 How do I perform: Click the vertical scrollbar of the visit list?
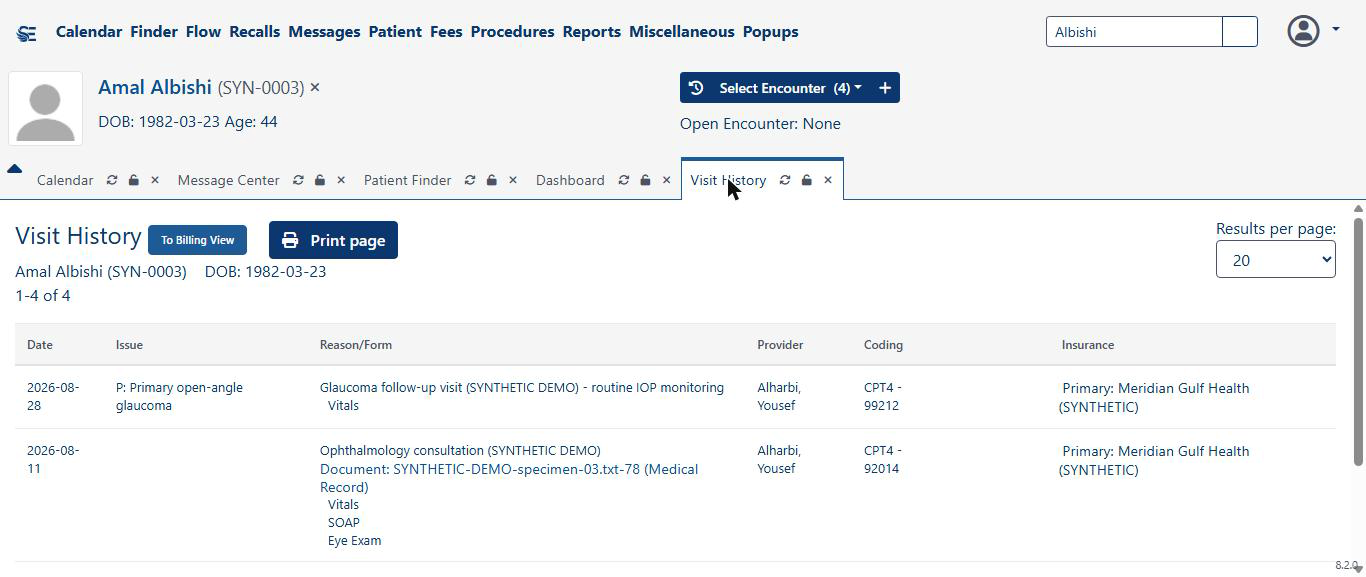pyautogui.click(x=1358, y=340)
